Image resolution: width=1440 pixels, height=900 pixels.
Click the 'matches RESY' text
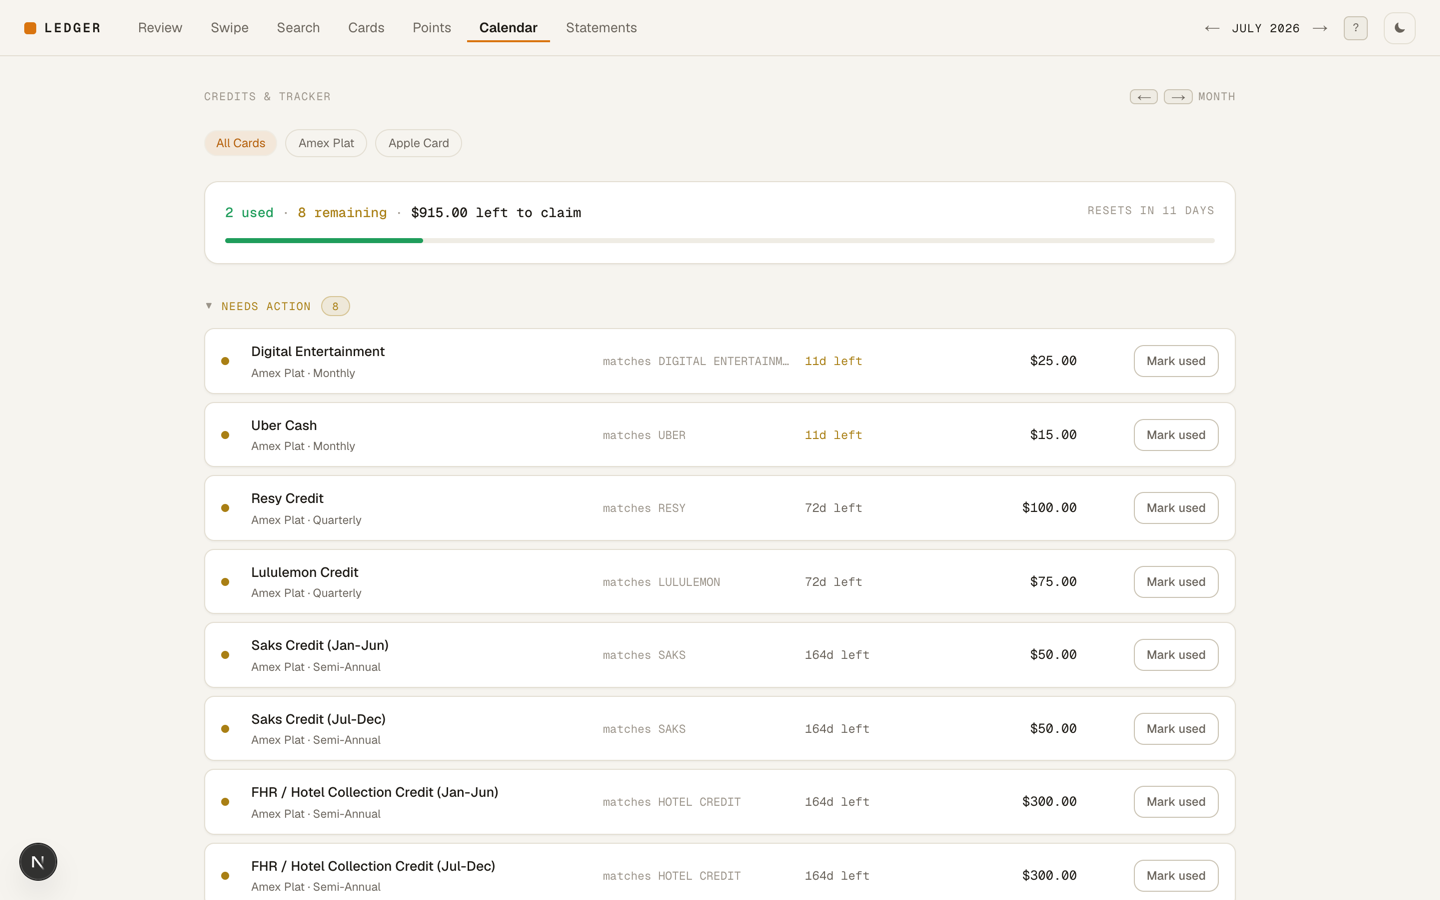click(644, 508)
